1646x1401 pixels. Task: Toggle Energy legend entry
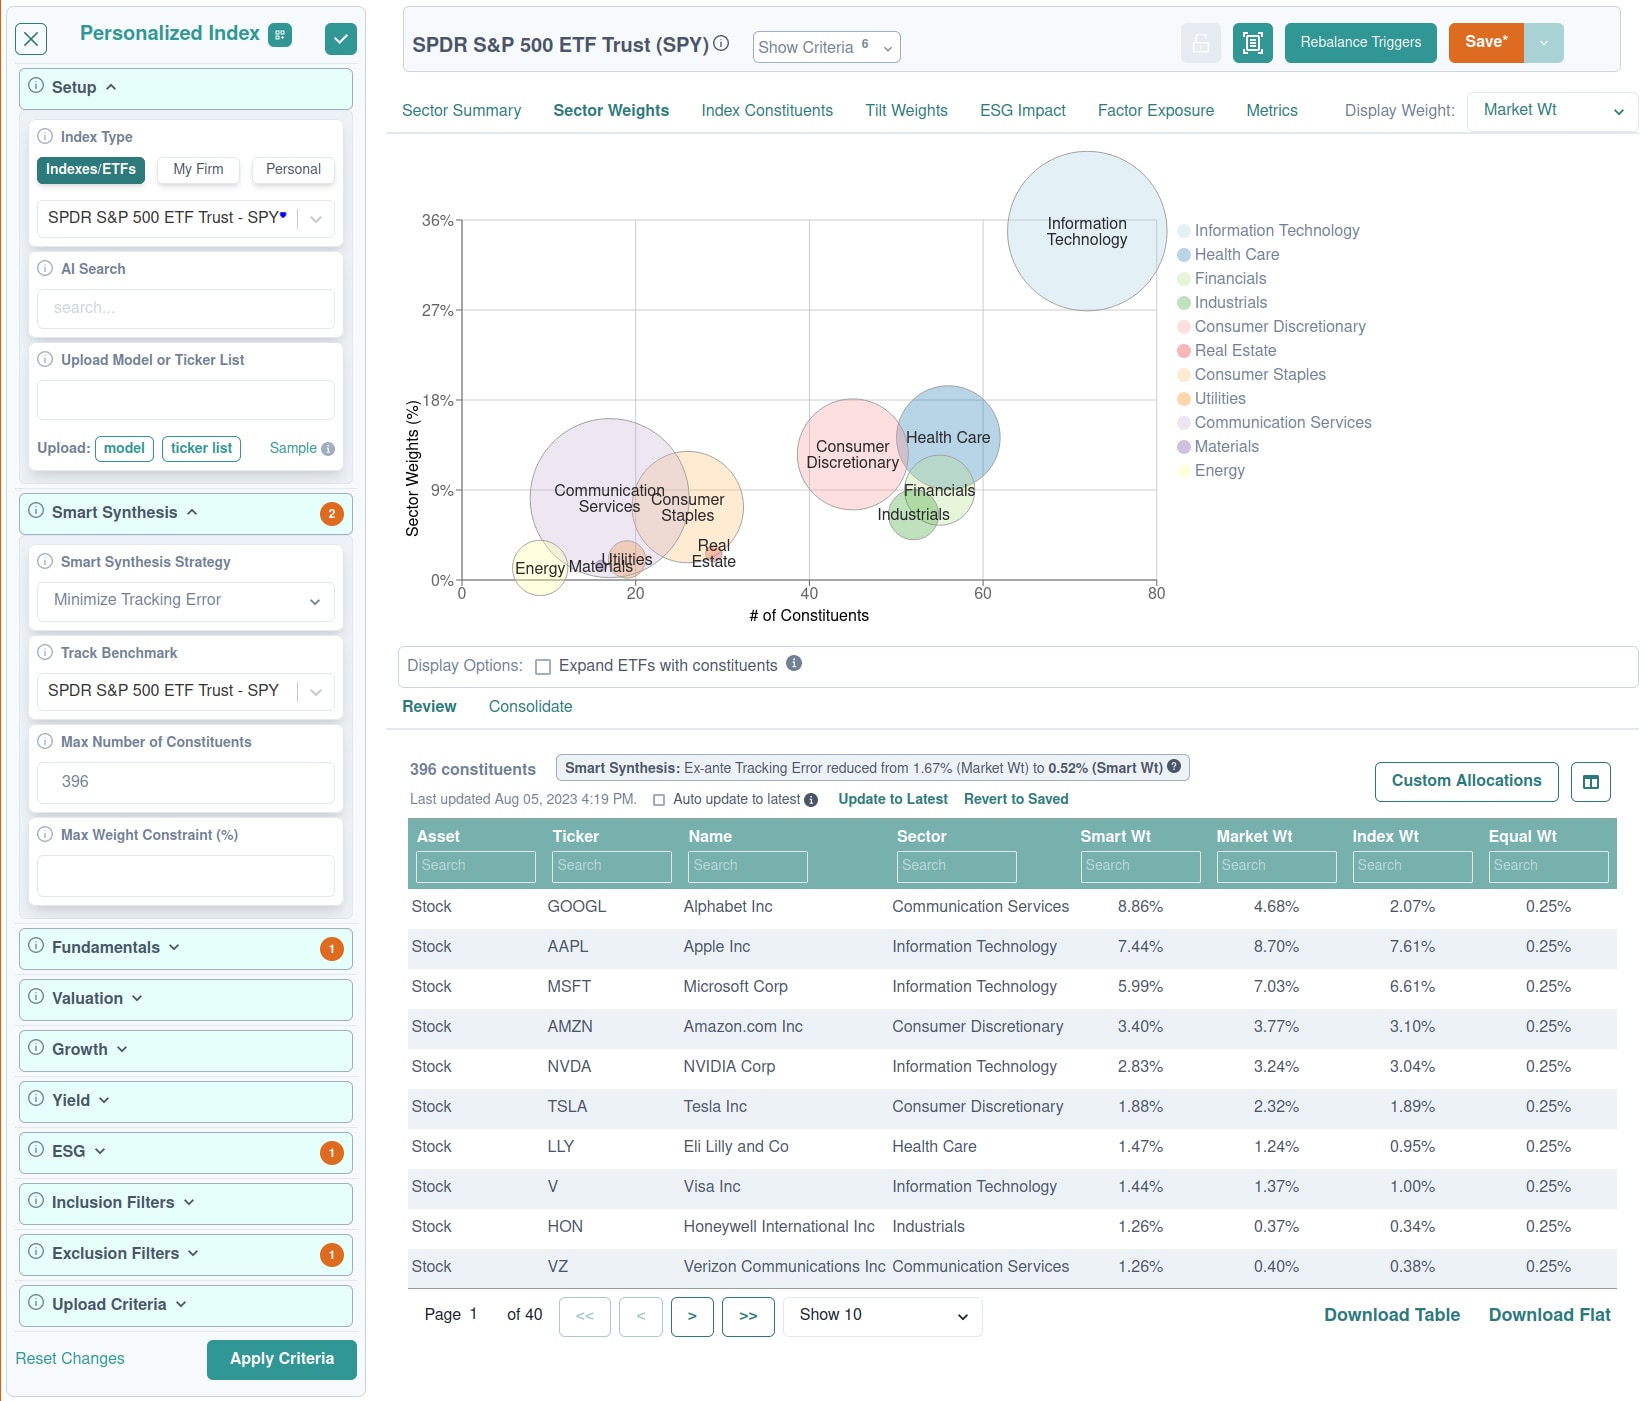click(x=1211, y=471)
